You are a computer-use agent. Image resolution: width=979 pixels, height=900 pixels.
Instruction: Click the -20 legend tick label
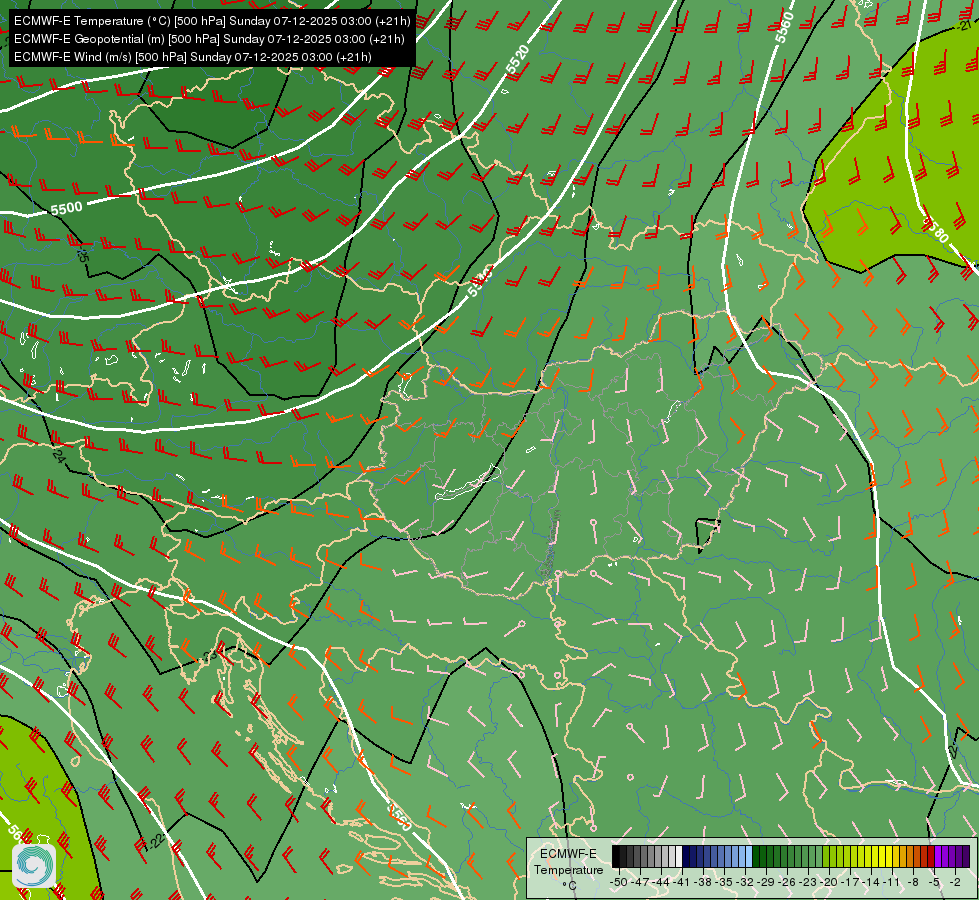point(829,883)
